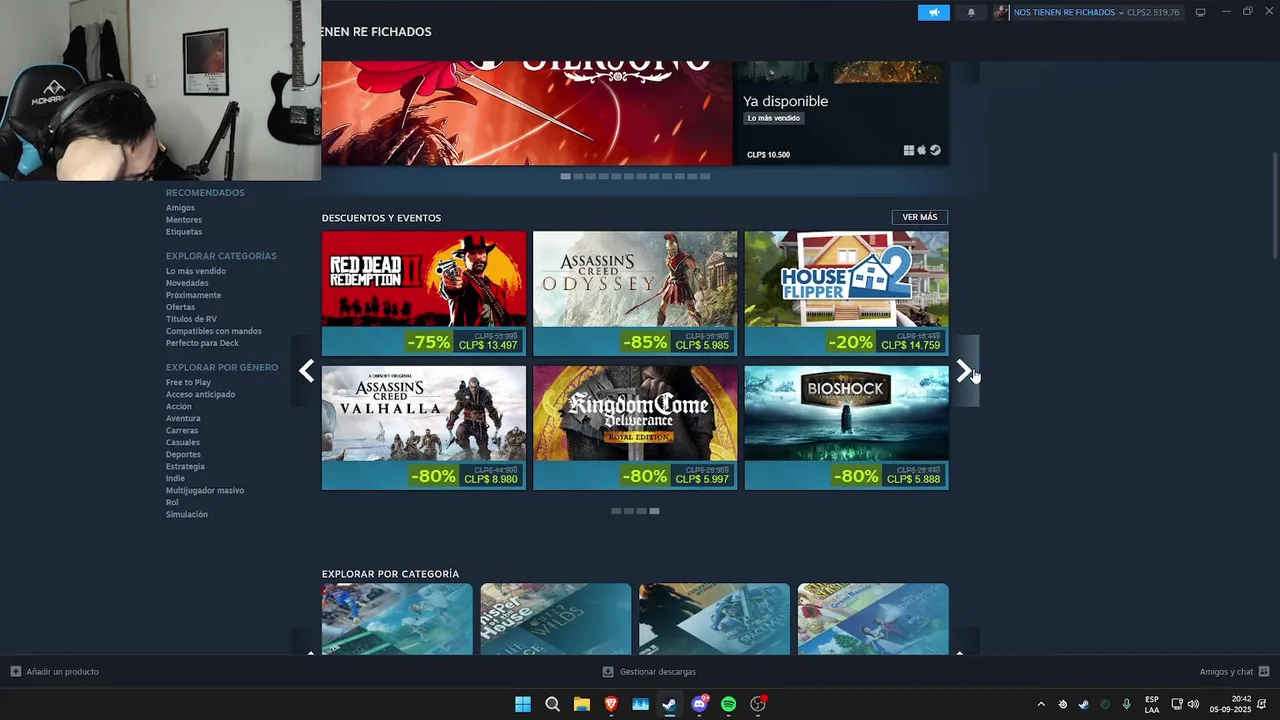Switch to Big Picture mode via the monitor icon
The width and height of the screenshot is (1280, 720).
(x=1201, y=12)
